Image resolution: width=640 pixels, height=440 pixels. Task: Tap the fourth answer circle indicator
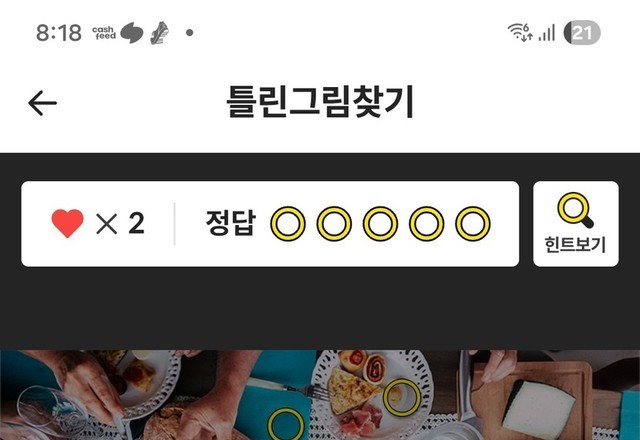coord(427,224)
